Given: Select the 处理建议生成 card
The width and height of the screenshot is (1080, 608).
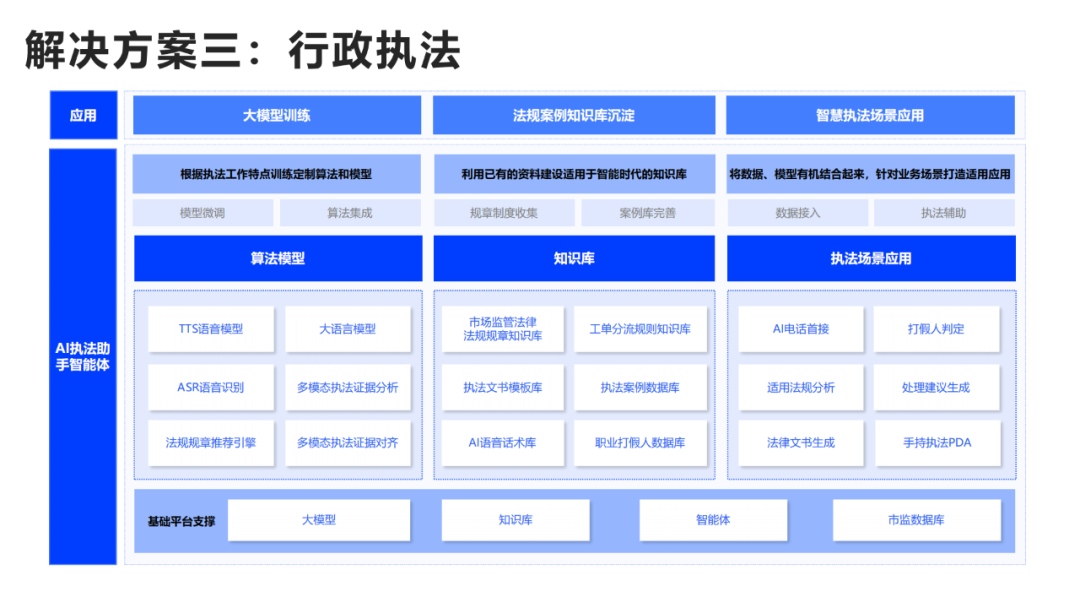Looking at the screenshot, I should (x=936, y=387).
